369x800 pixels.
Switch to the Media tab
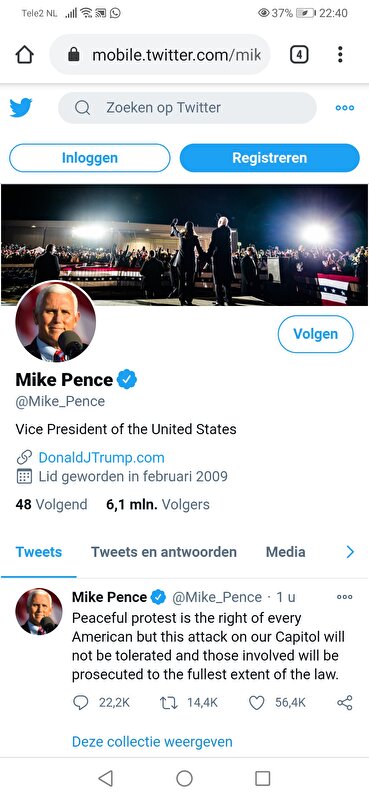click(x=285, y=552)
